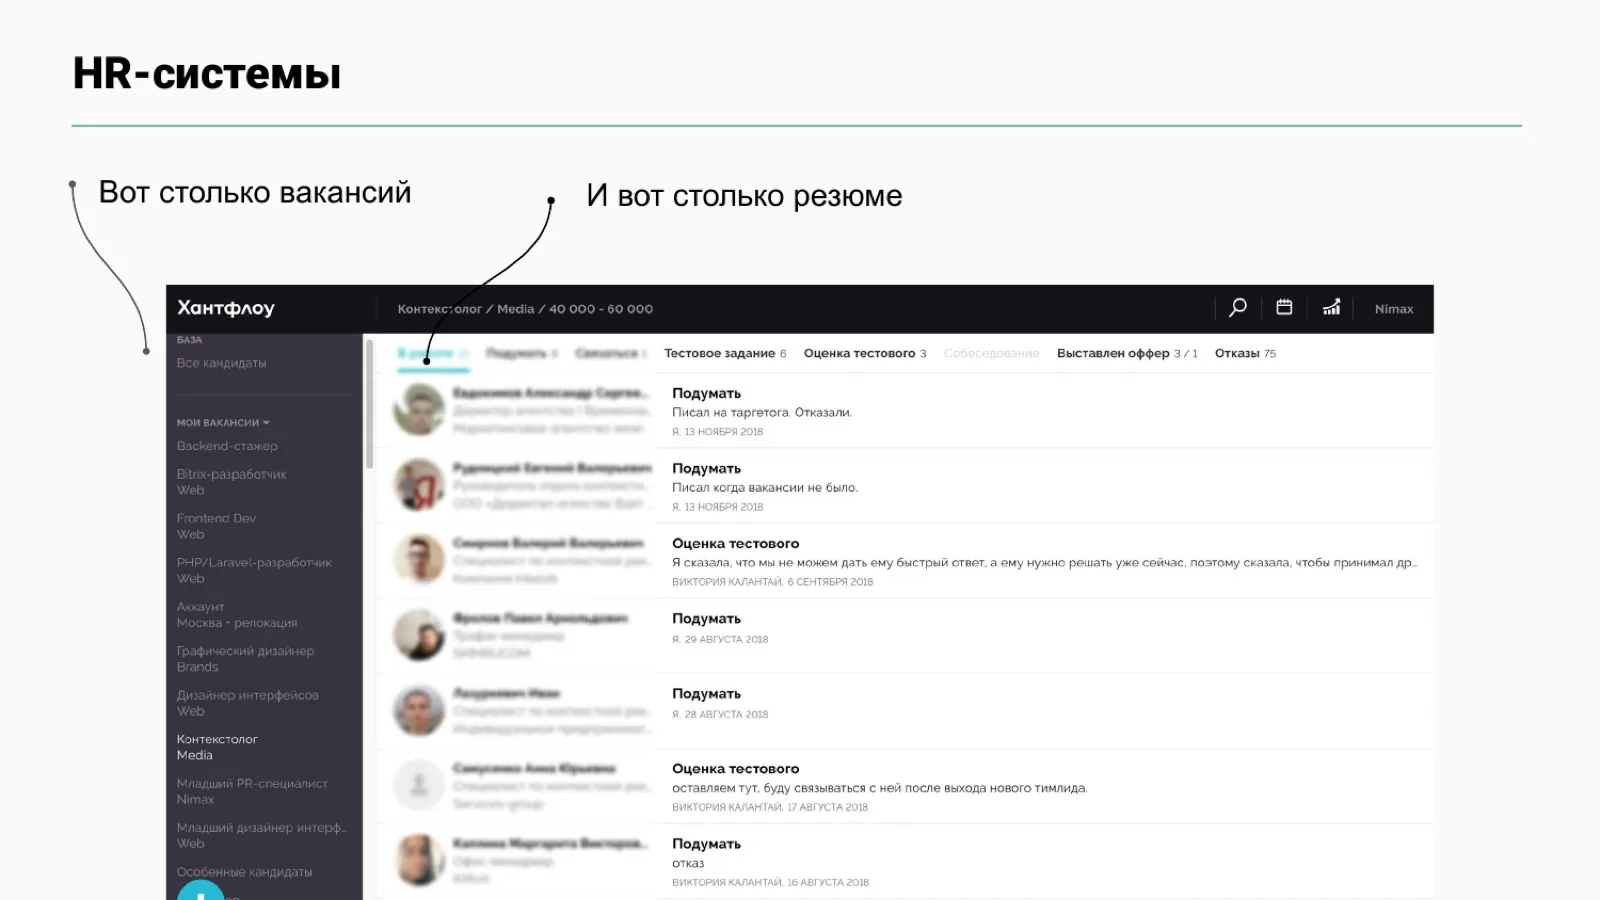Click the round blue add button

200,890
